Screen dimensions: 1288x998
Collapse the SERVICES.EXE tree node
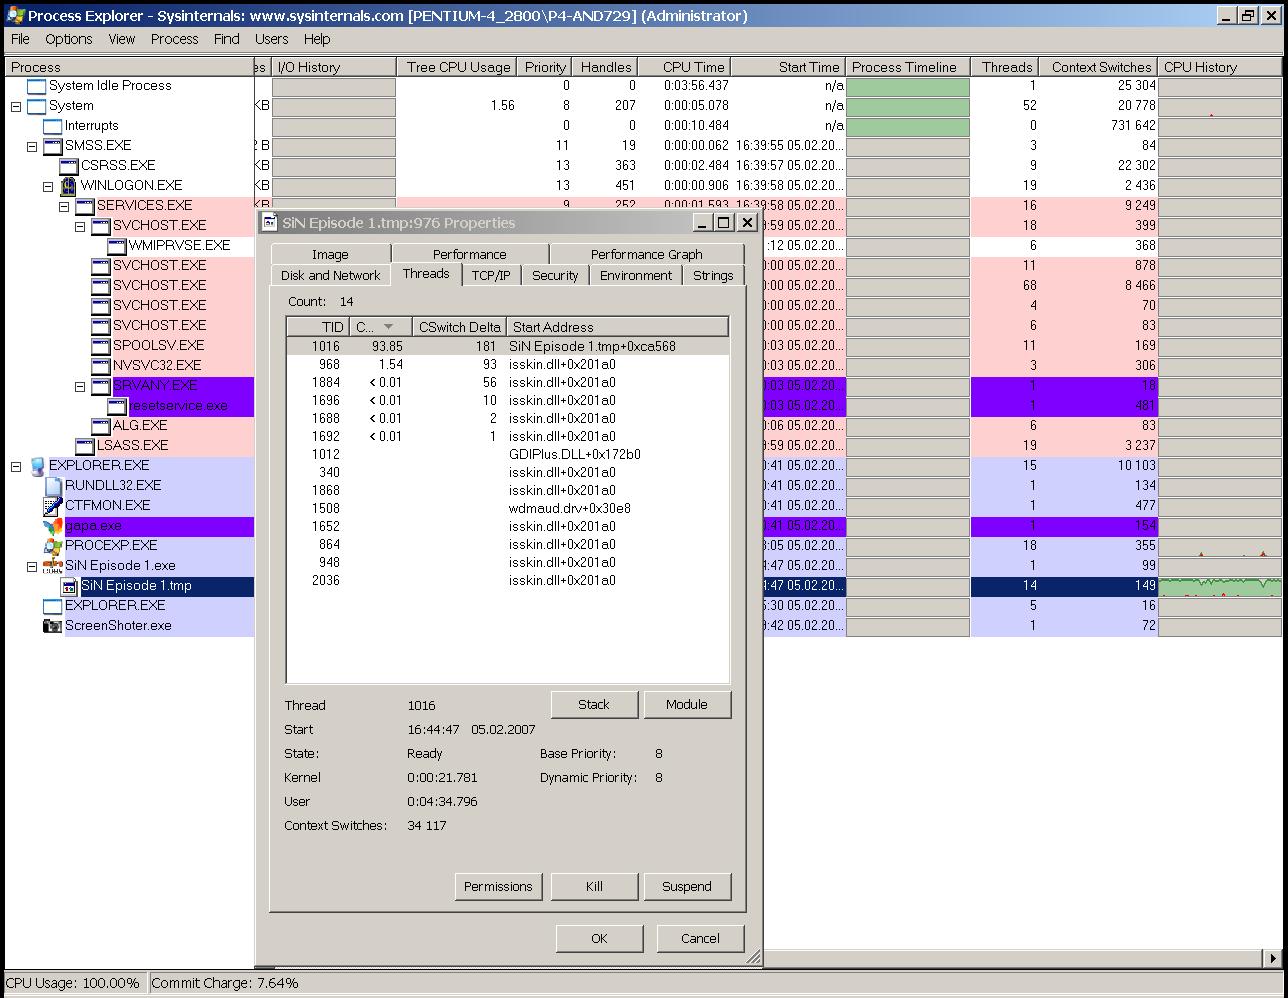pyautogui.click(x=64, y=206)
